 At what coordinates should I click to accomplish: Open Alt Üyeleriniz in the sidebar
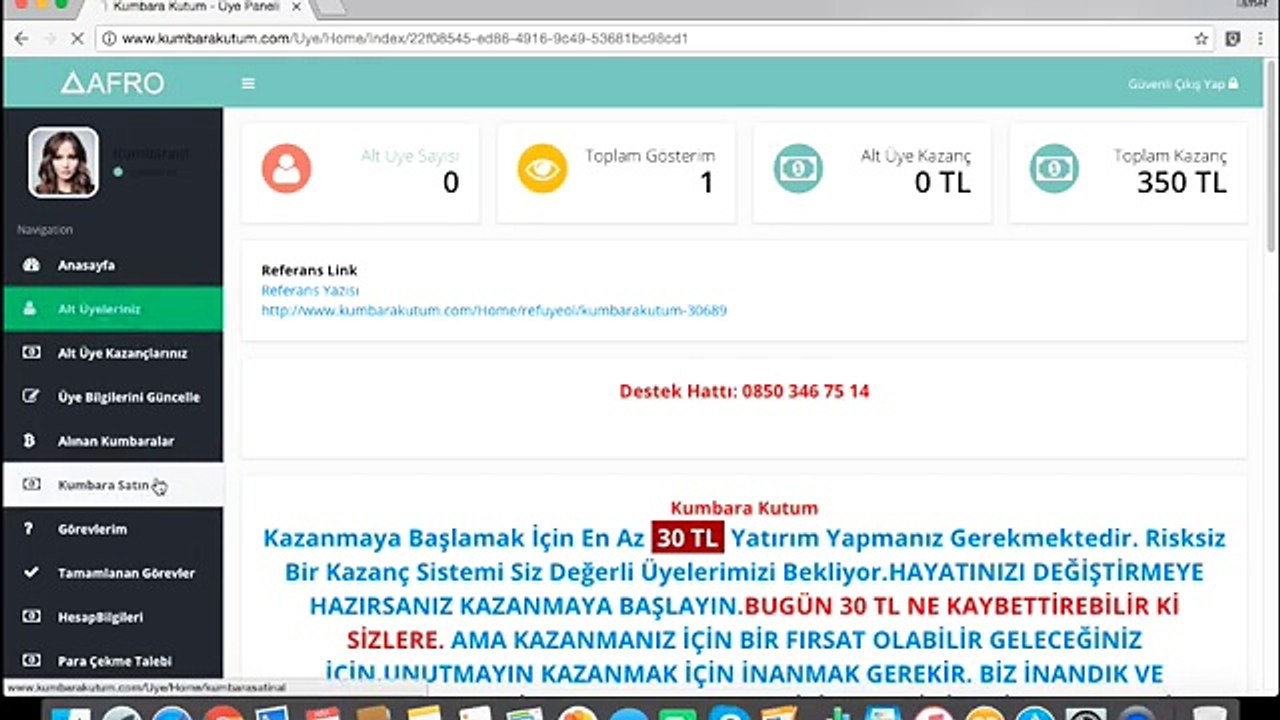(x=112, y=309)
